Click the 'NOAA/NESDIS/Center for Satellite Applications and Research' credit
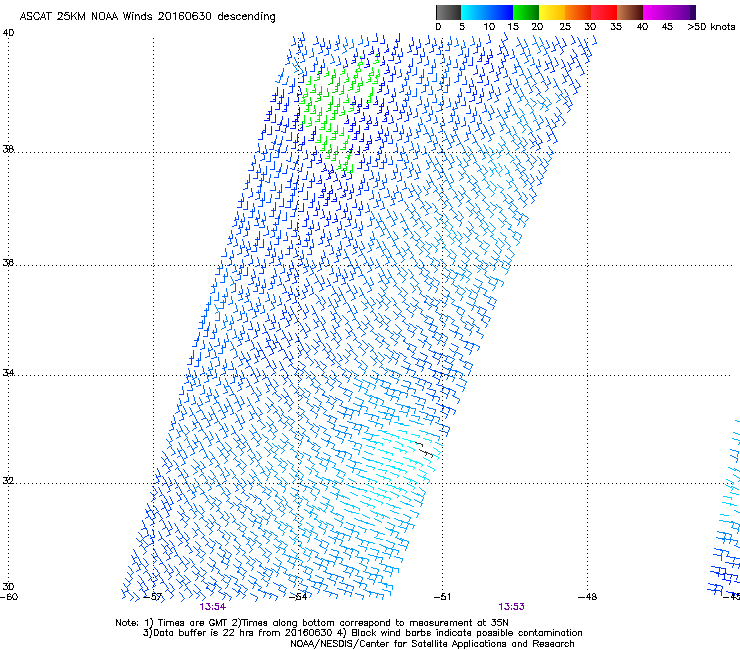Screen dimensions: 740x650 (x=432, y=644)
